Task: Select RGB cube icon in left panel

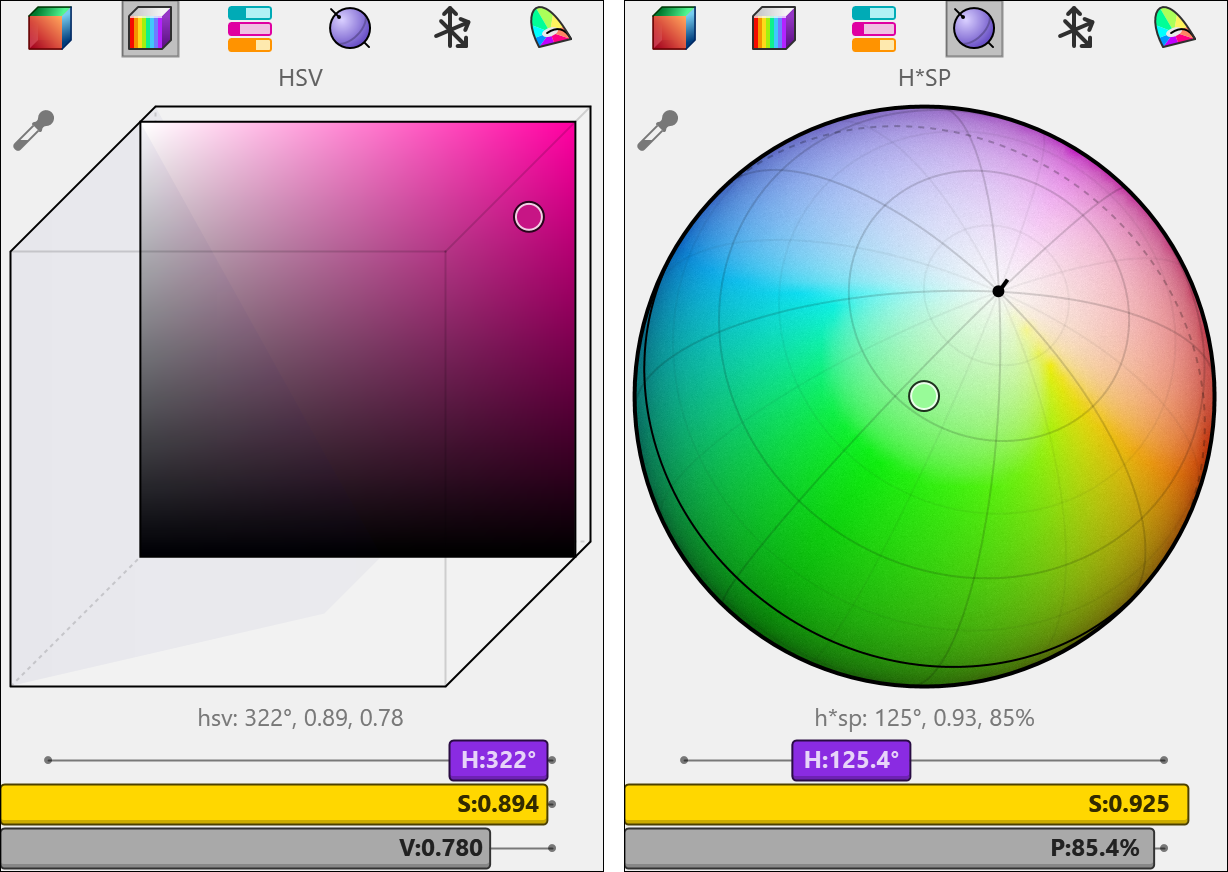Action: click(x=50, y=29)
